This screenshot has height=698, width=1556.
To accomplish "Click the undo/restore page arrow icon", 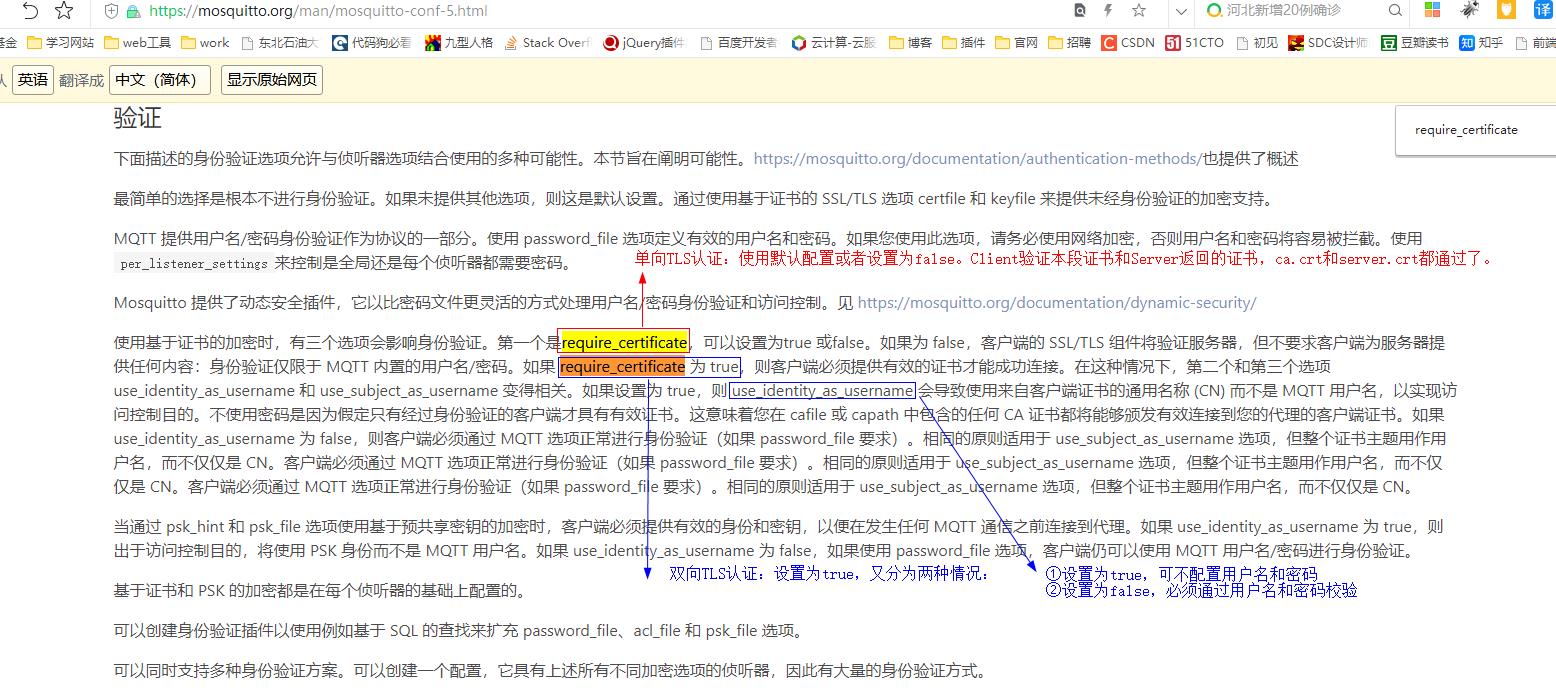I will pos(30,11).
